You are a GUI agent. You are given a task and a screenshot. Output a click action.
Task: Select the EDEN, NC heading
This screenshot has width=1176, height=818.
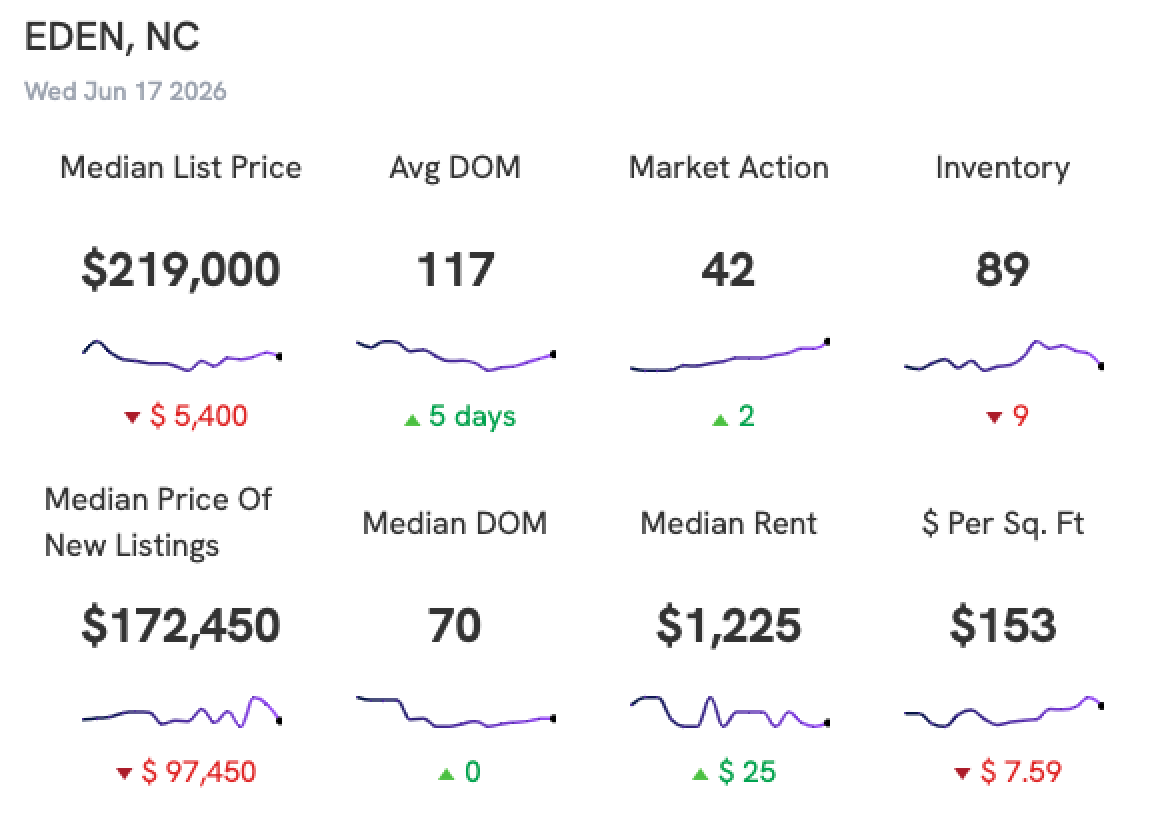click(x=112, y=37)
